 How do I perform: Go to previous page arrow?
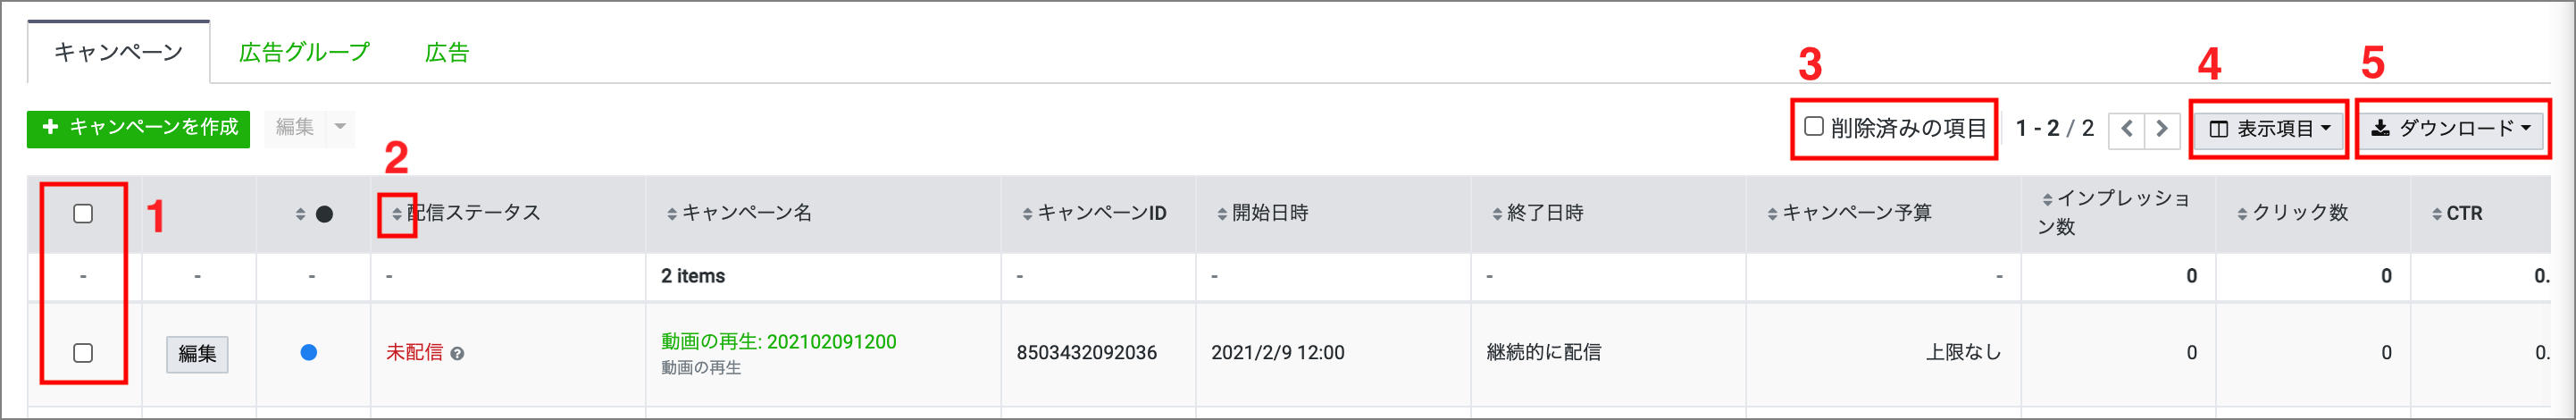tap(2127, 129)
